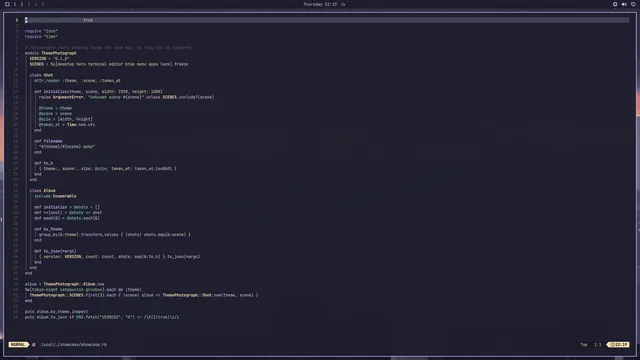Screen dimensions: 640x360
Task: Click the def each(&) method line
Action: click(x=67, y=218)
